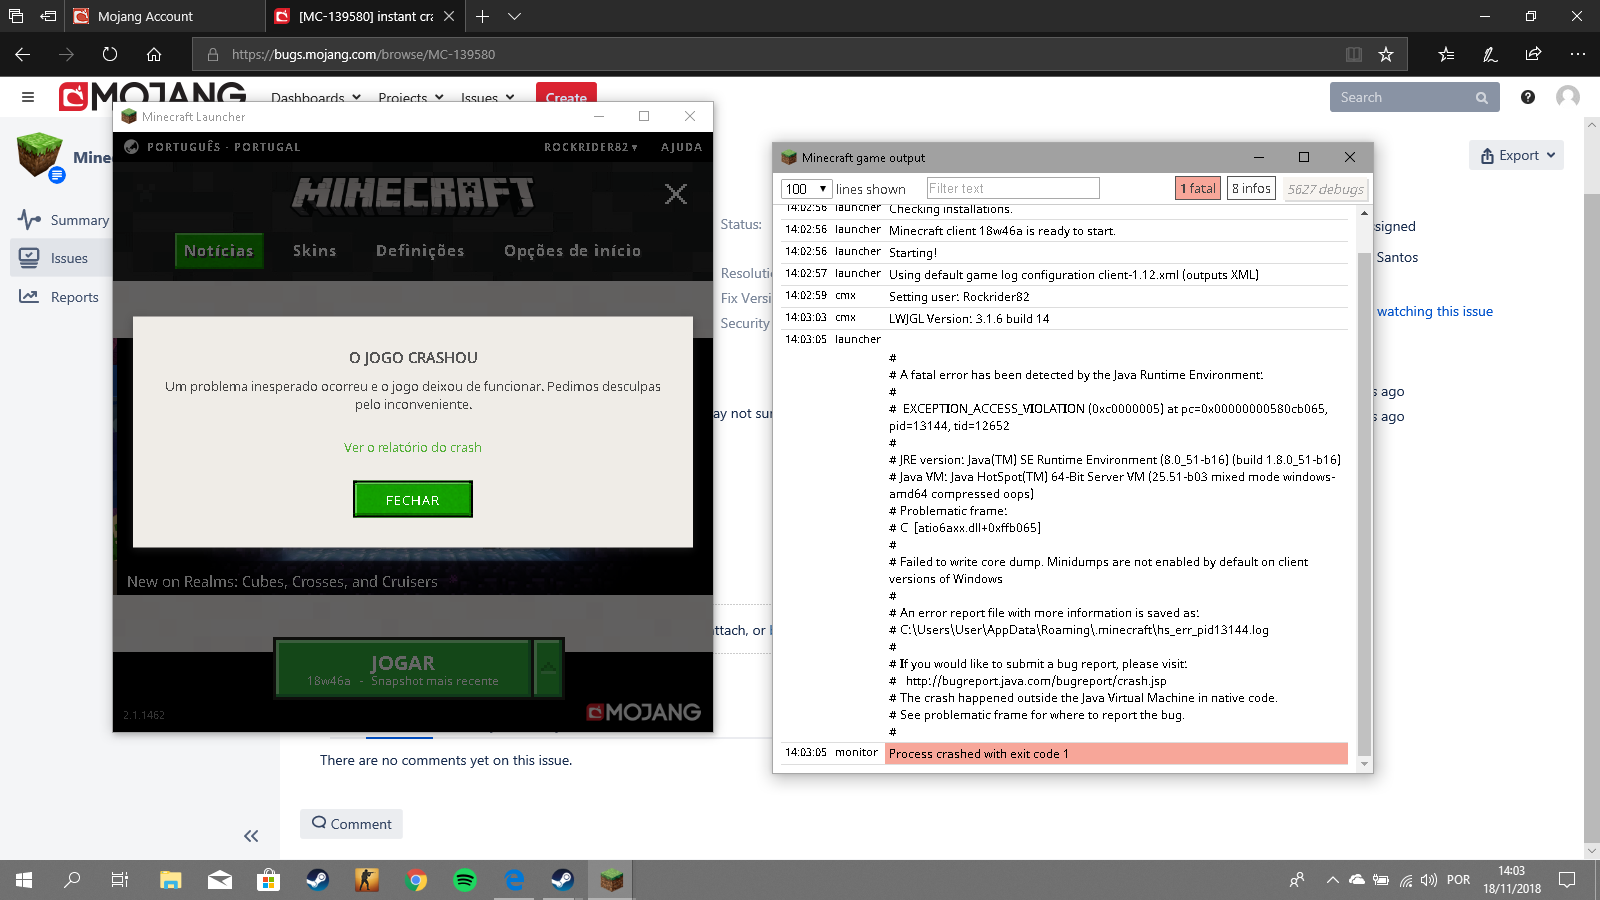Viewport: 1600px width, 900px height.
Task: Go to browser home page icon
Action: [x=154, y=54]
